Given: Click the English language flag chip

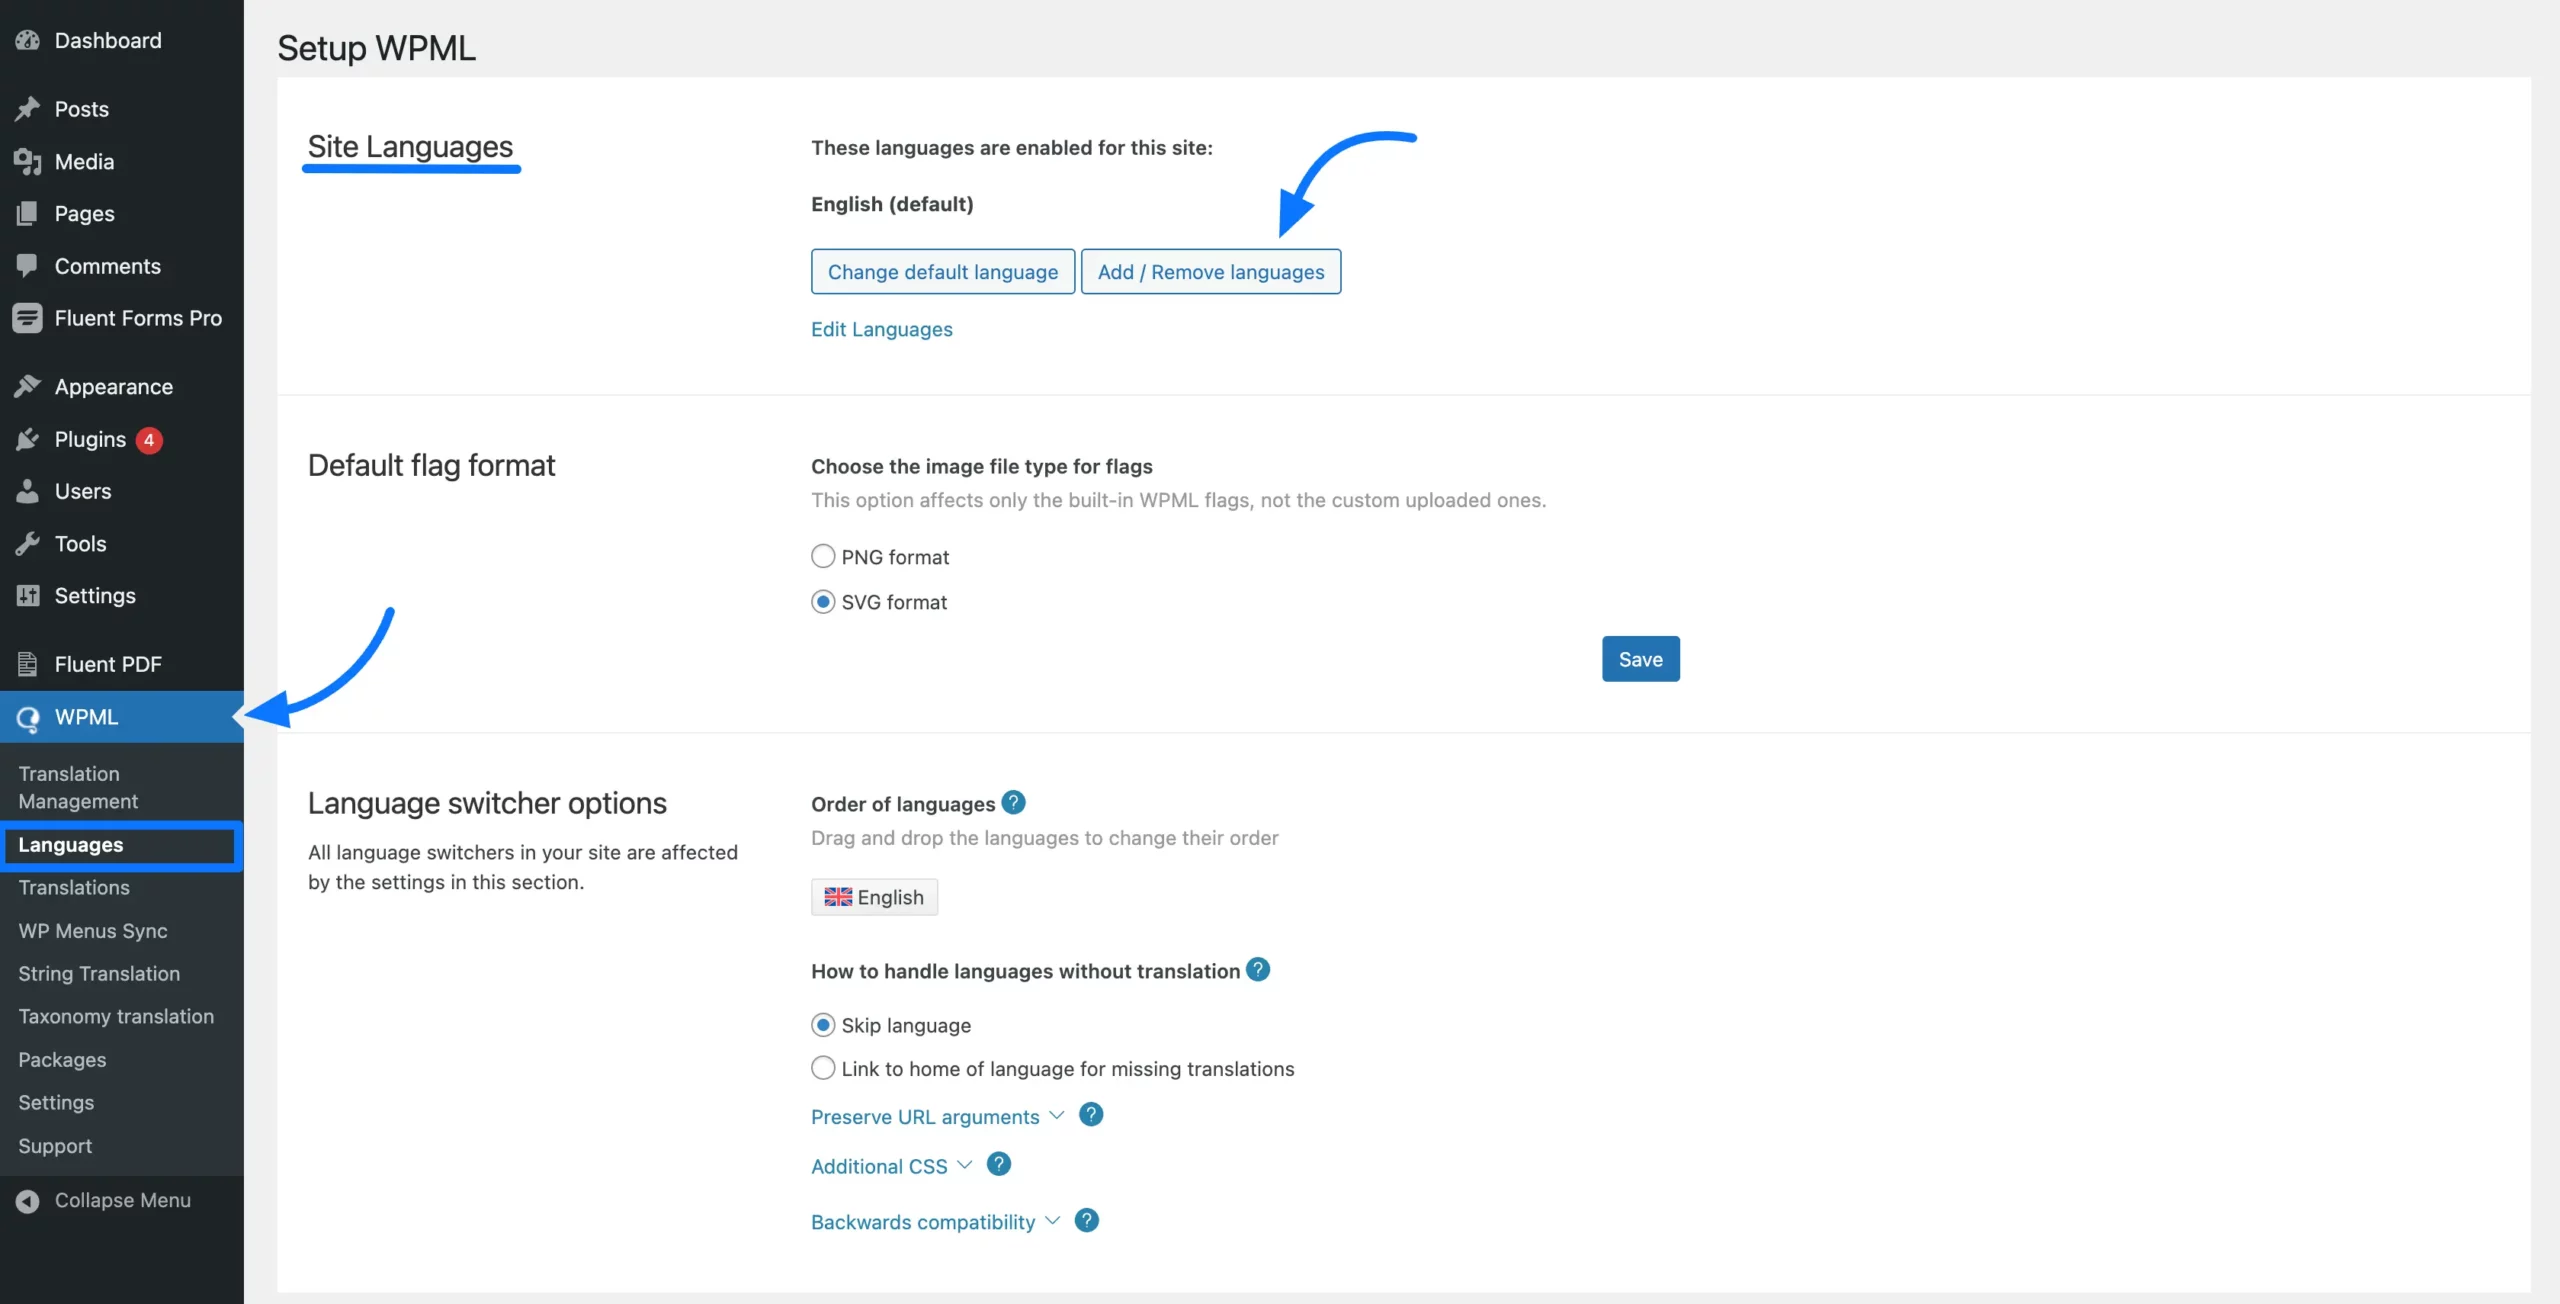Looking at the screenshot, I should [x=874, y=897].
